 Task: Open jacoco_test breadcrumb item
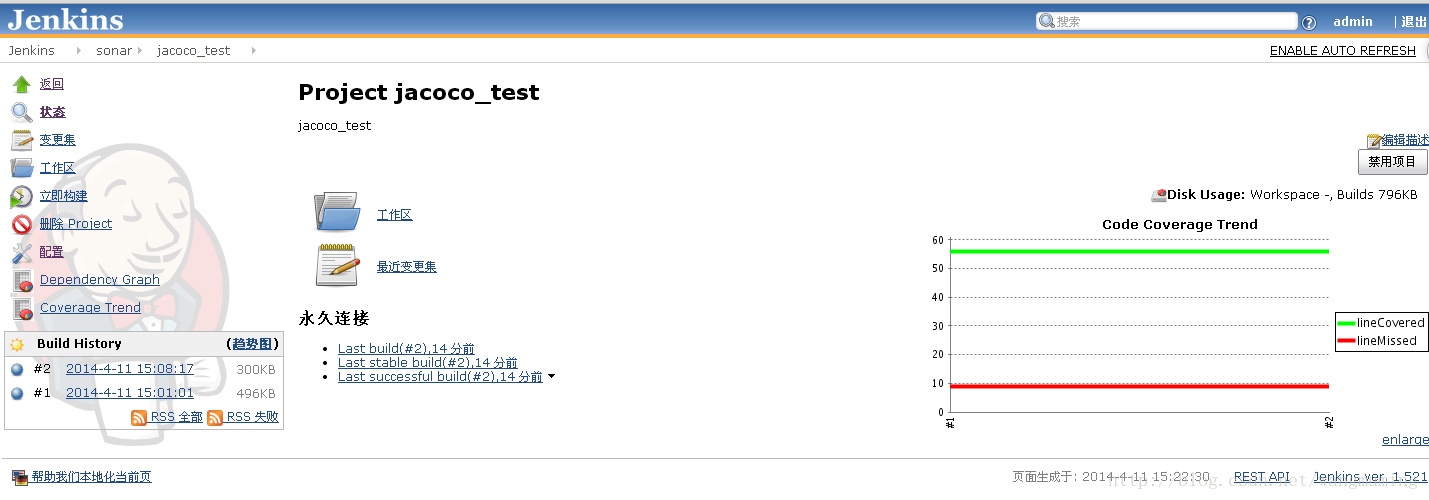click(194, 50)
